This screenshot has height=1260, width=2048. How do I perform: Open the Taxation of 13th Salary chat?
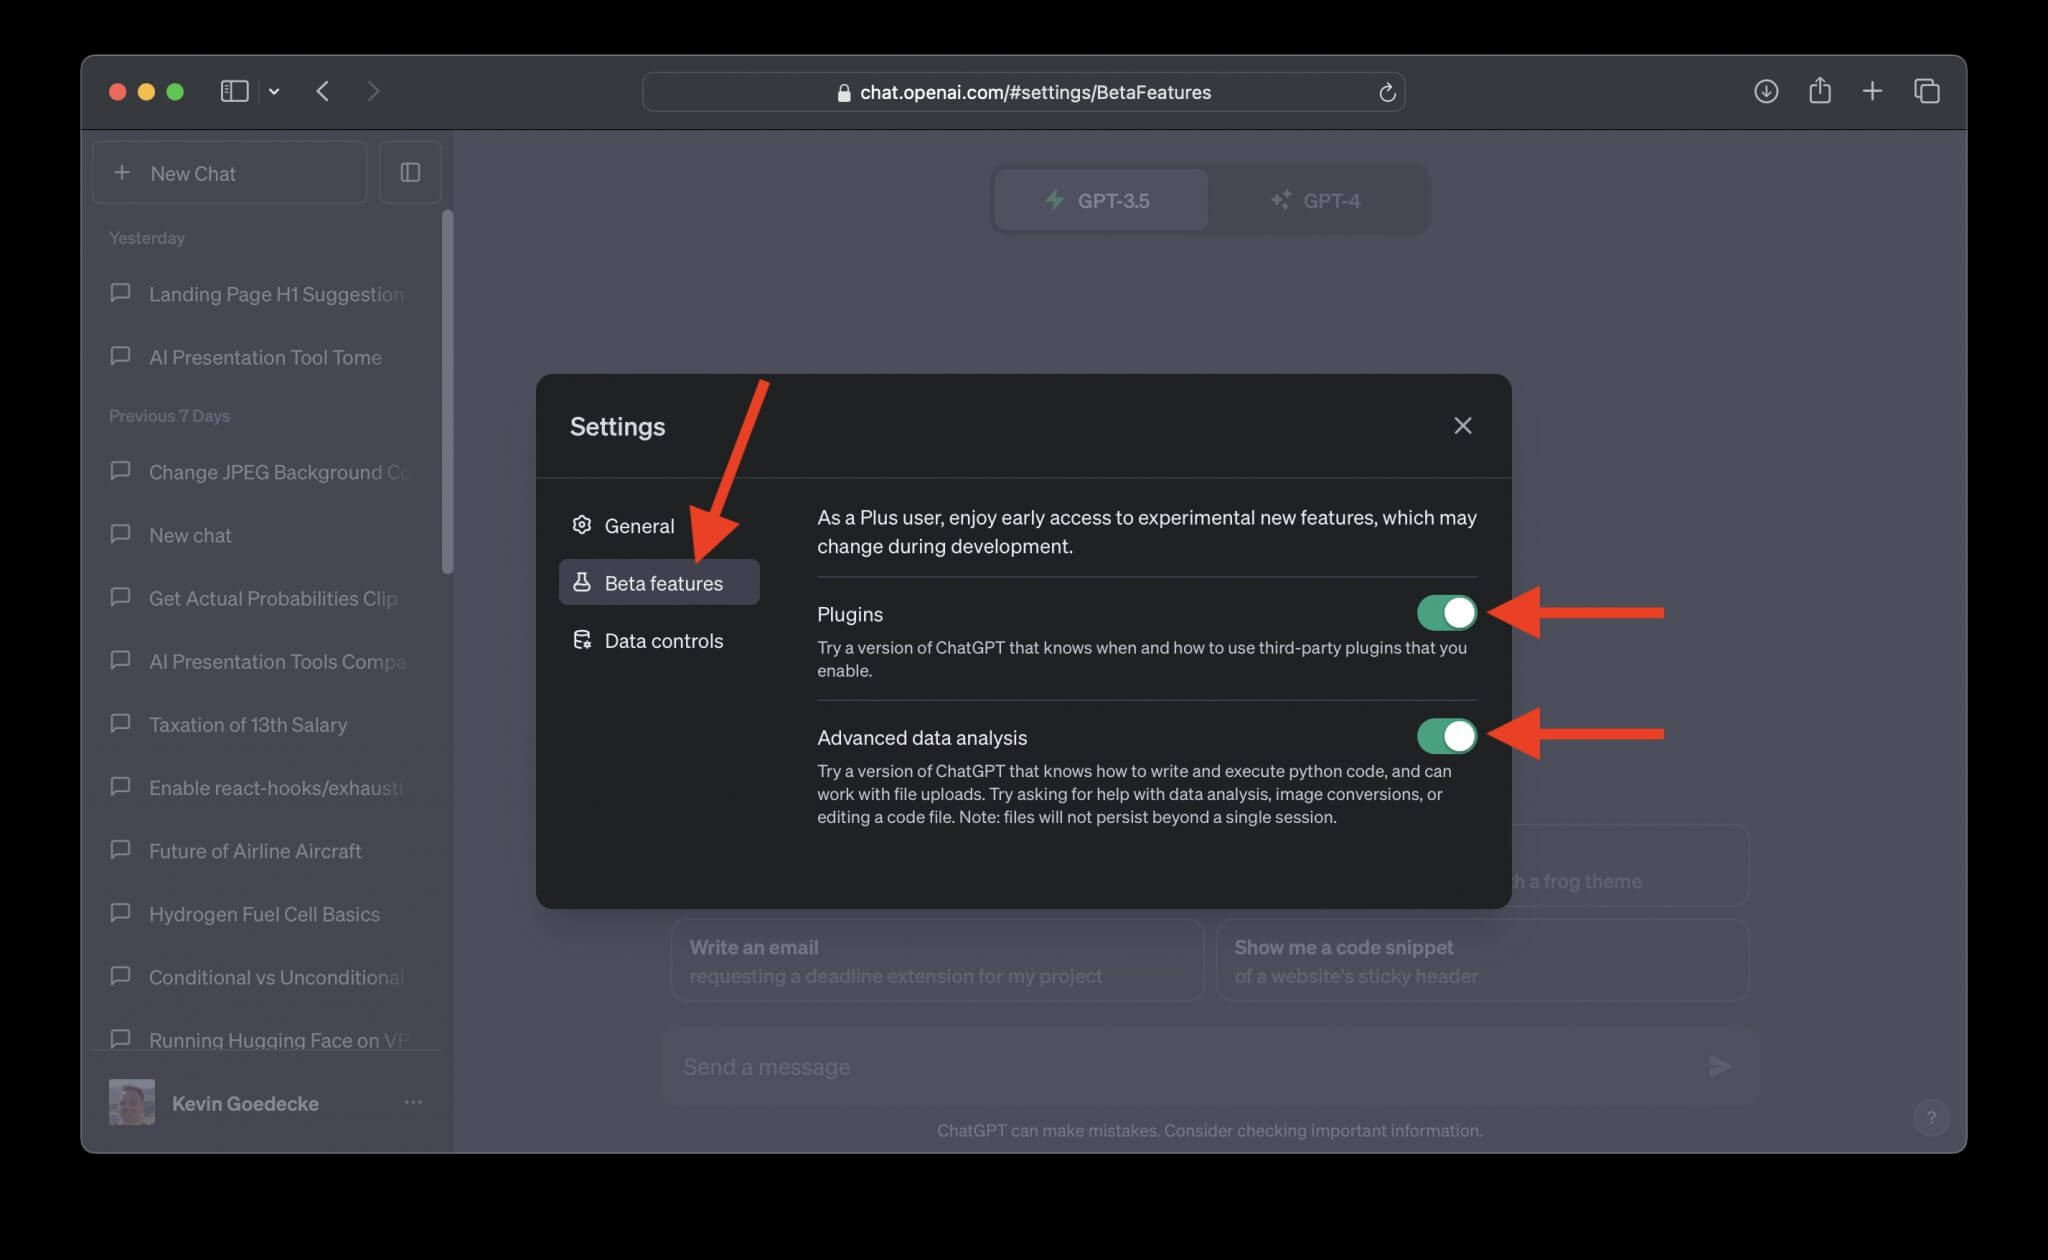pos(248,724)
